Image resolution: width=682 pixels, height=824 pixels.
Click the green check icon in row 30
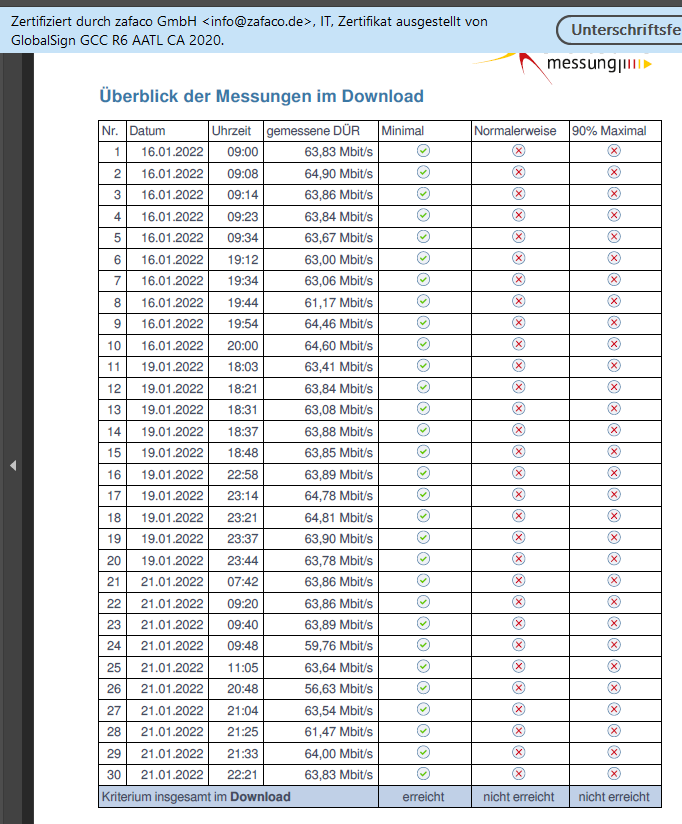pos(423,774)
